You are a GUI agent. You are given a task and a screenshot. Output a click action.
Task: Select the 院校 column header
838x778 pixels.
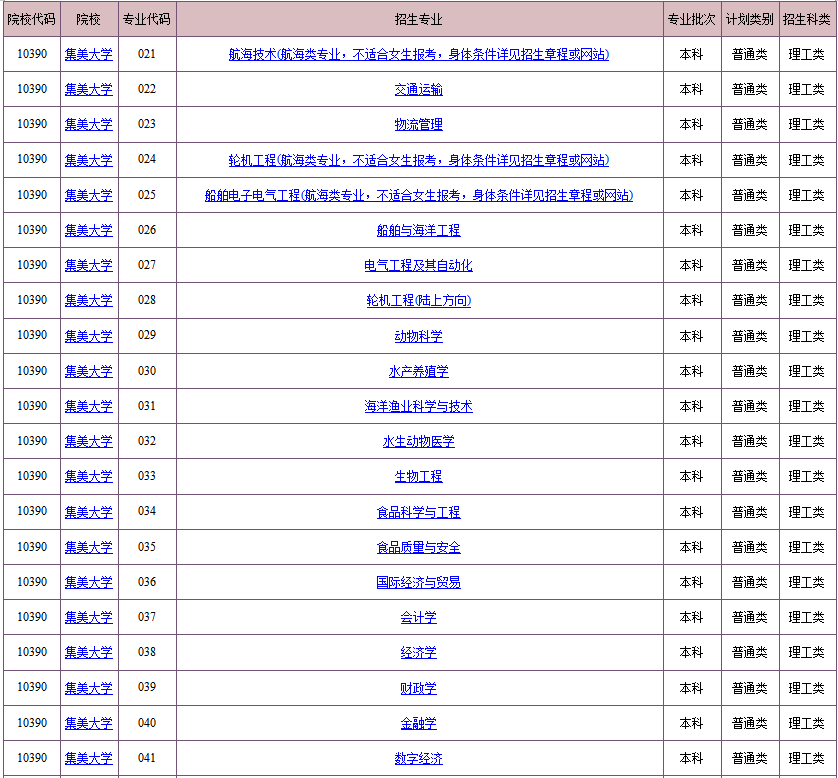click(89, 19)
